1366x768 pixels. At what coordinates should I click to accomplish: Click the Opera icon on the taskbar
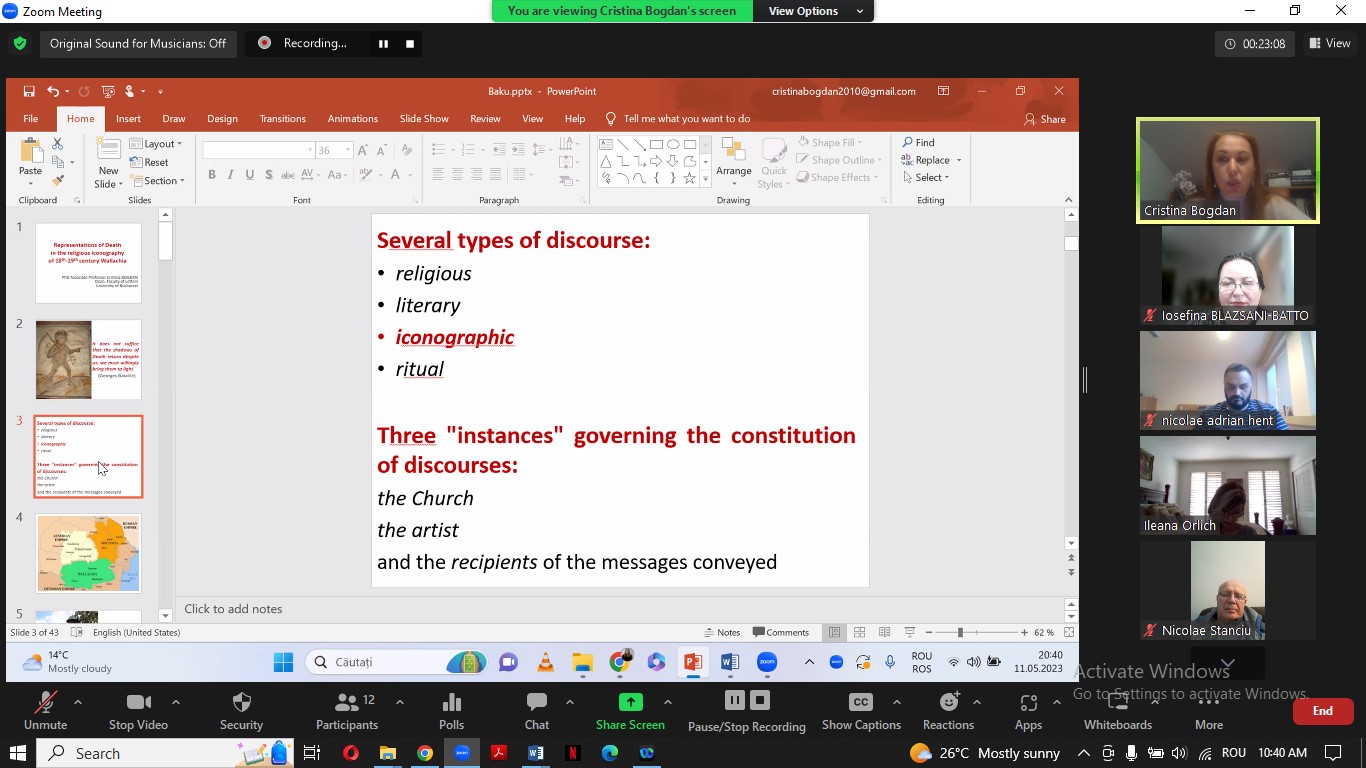pyautogui.click(x=351, y=753)
